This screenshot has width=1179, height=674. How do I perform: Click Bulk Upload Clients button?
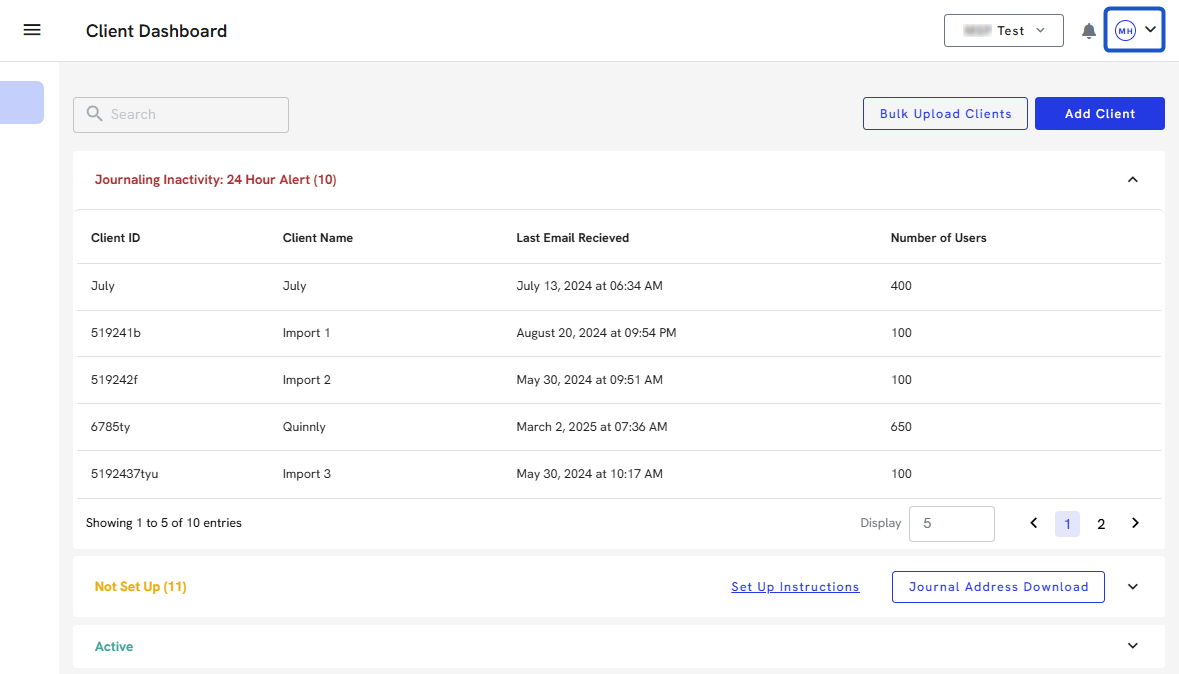(x=945, y=114)
